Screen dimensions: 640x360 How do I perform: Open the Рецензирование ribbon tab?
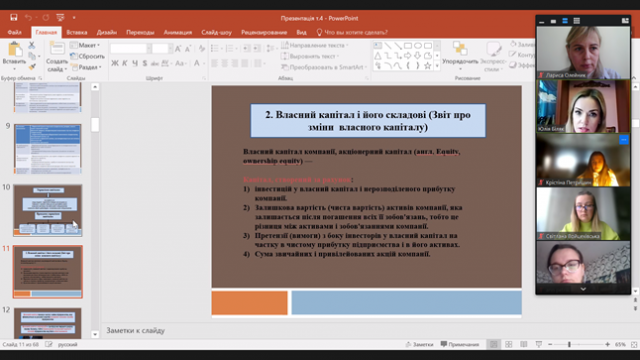point(264,32)
